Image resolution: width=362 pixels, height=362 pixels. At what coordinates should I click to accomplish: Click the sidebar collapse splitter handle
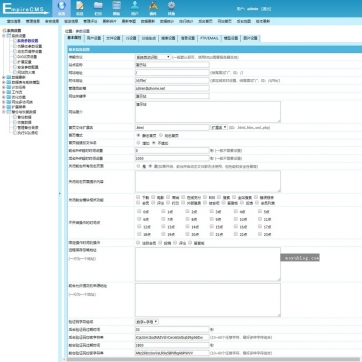point(60,193)
